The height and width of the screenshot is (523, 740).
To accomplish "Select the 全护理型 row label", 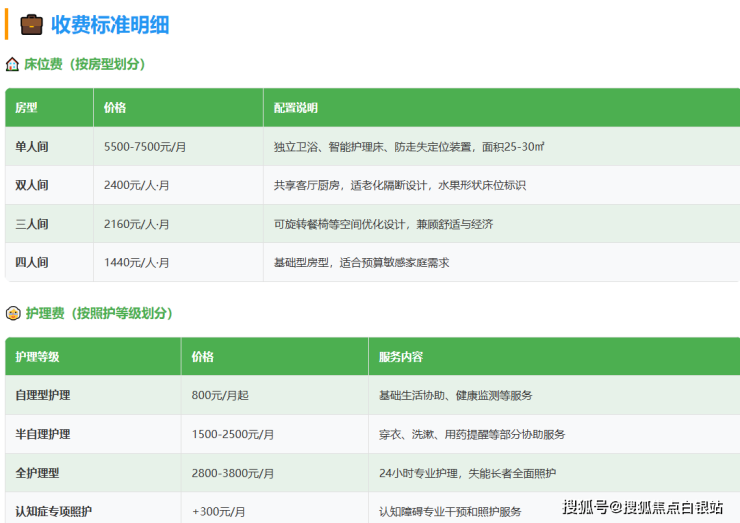I will coord(37,472).
